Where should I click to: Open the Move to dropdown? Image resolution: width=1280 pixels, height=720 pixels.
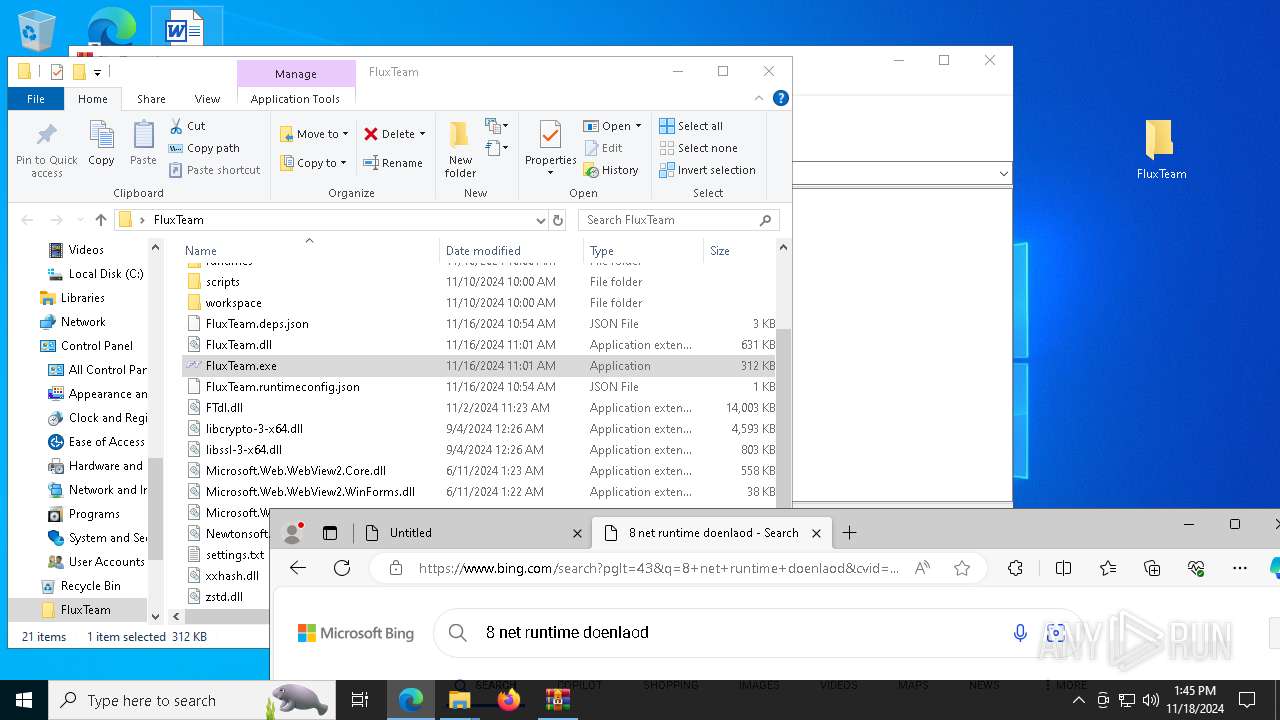pos(314,134)
